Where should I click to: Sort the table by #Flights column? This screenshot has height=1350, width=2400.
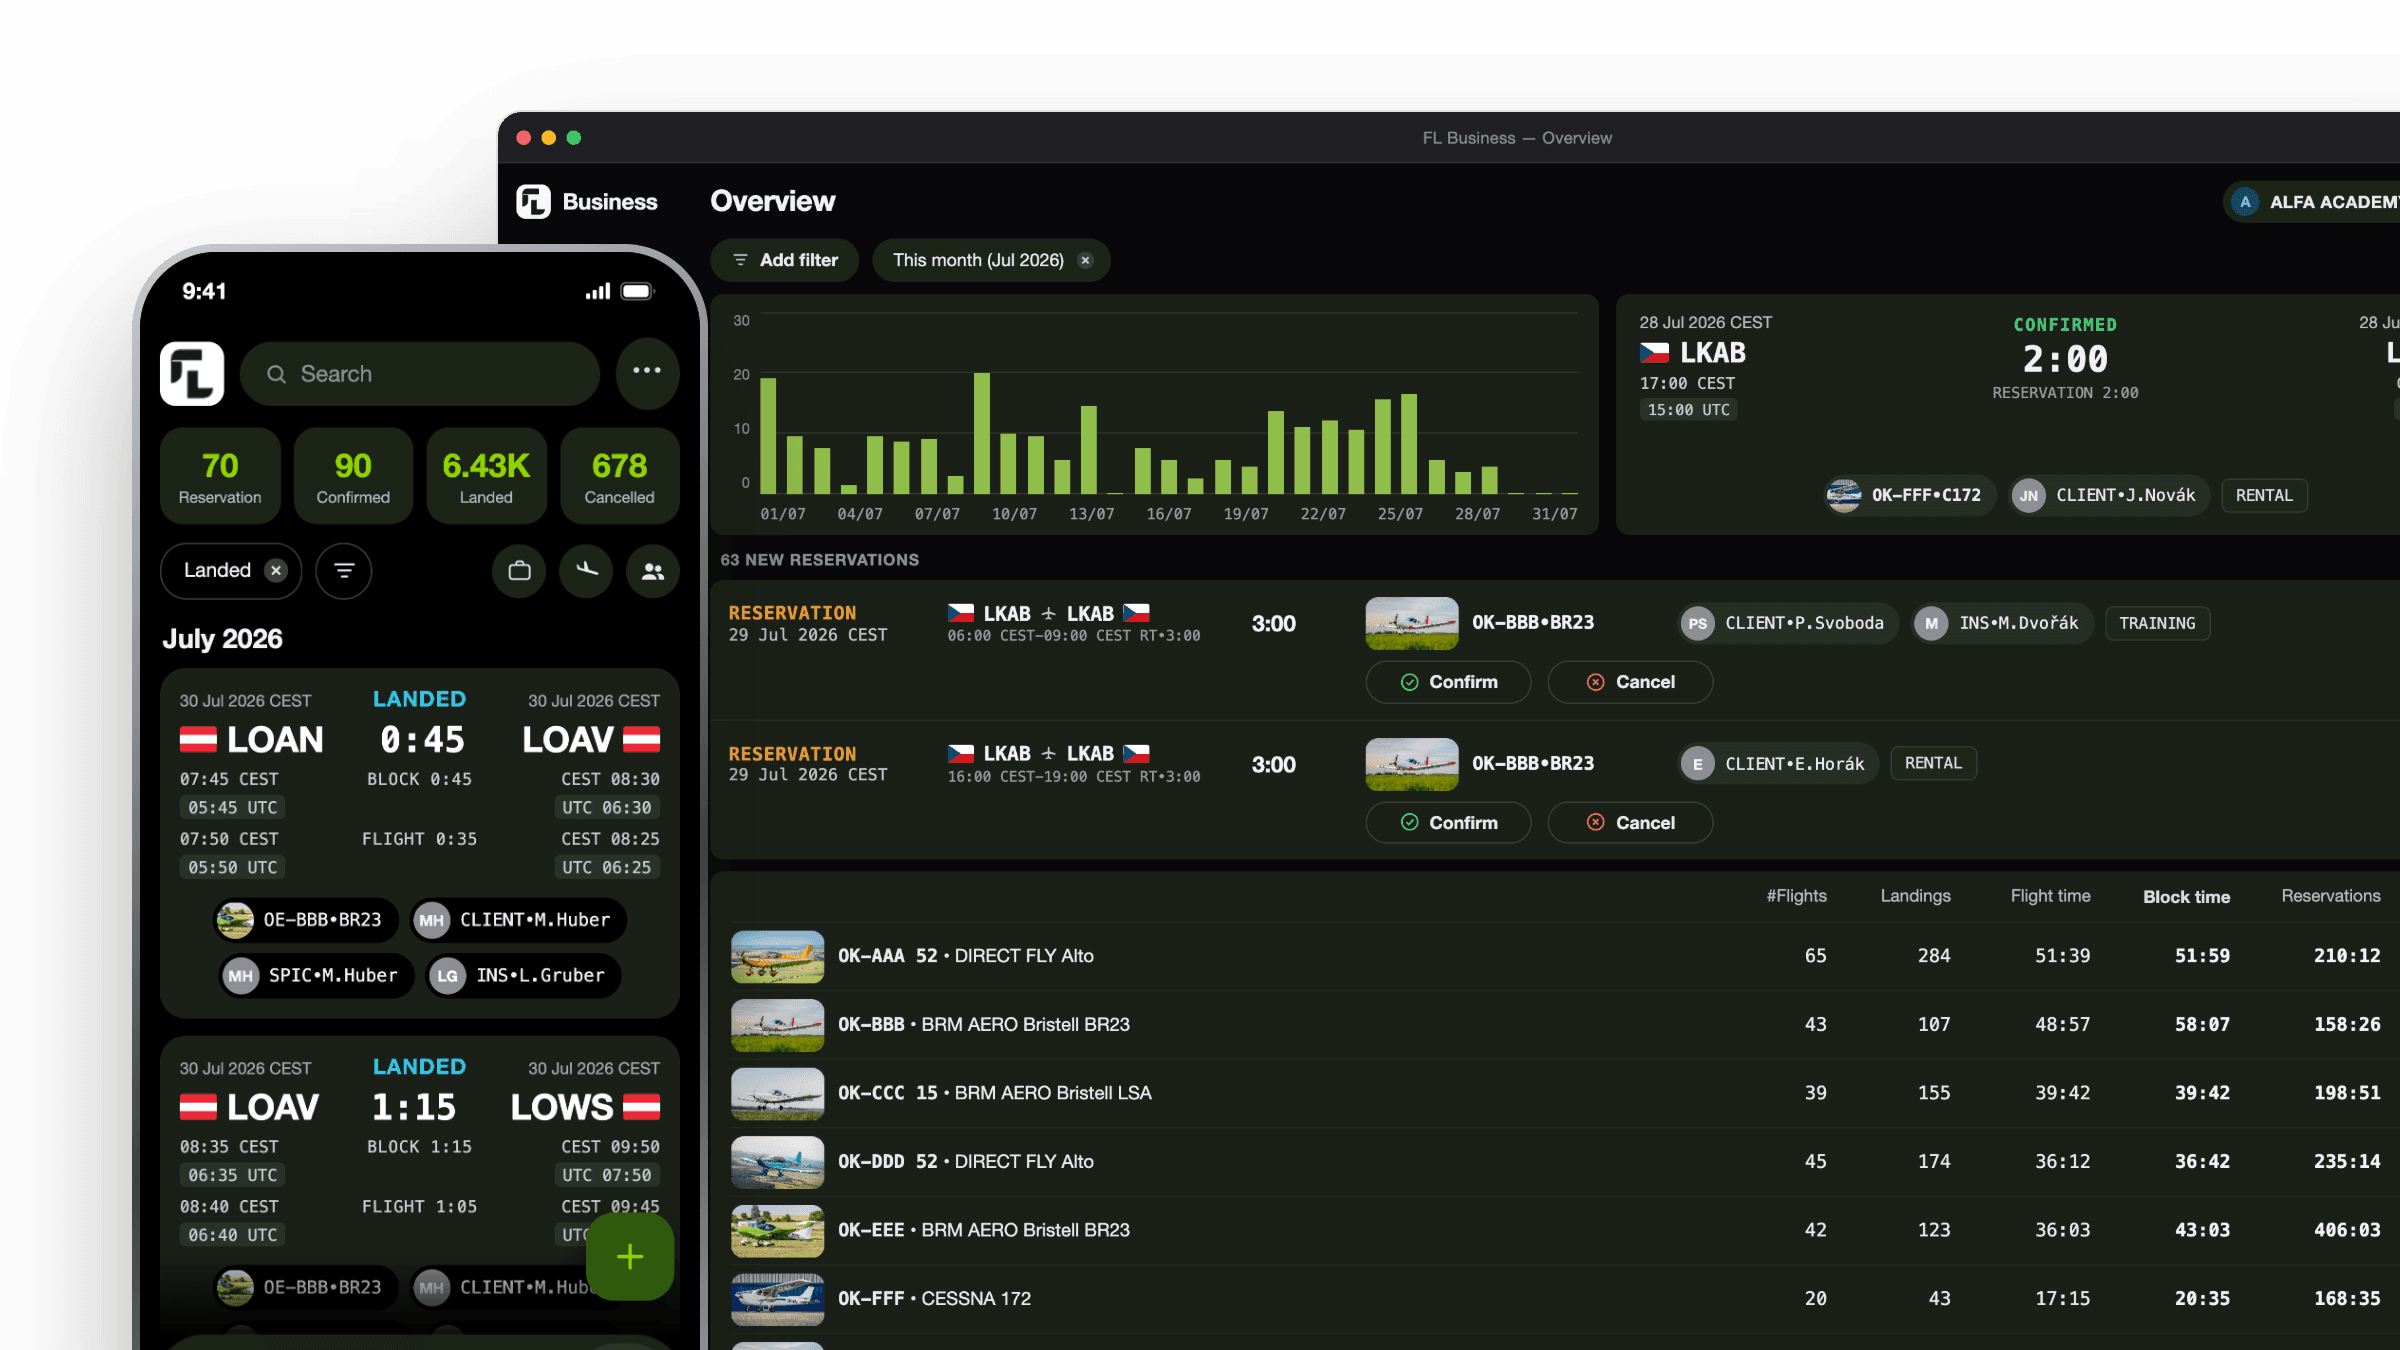point(1796,896)
